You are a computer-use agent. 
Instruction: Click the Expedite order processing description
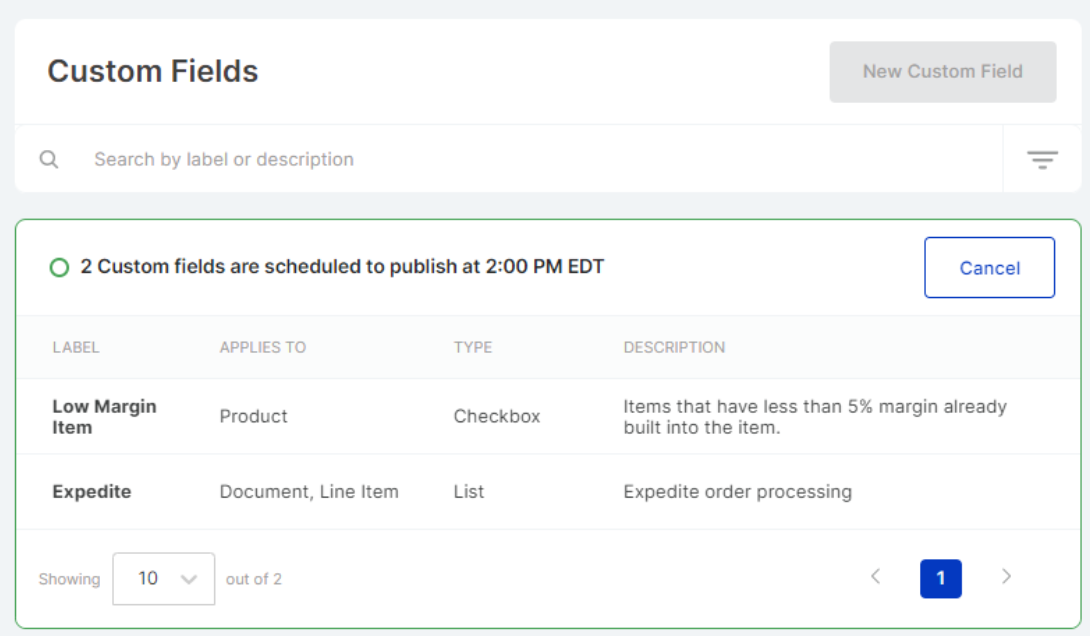pos(737,492)
